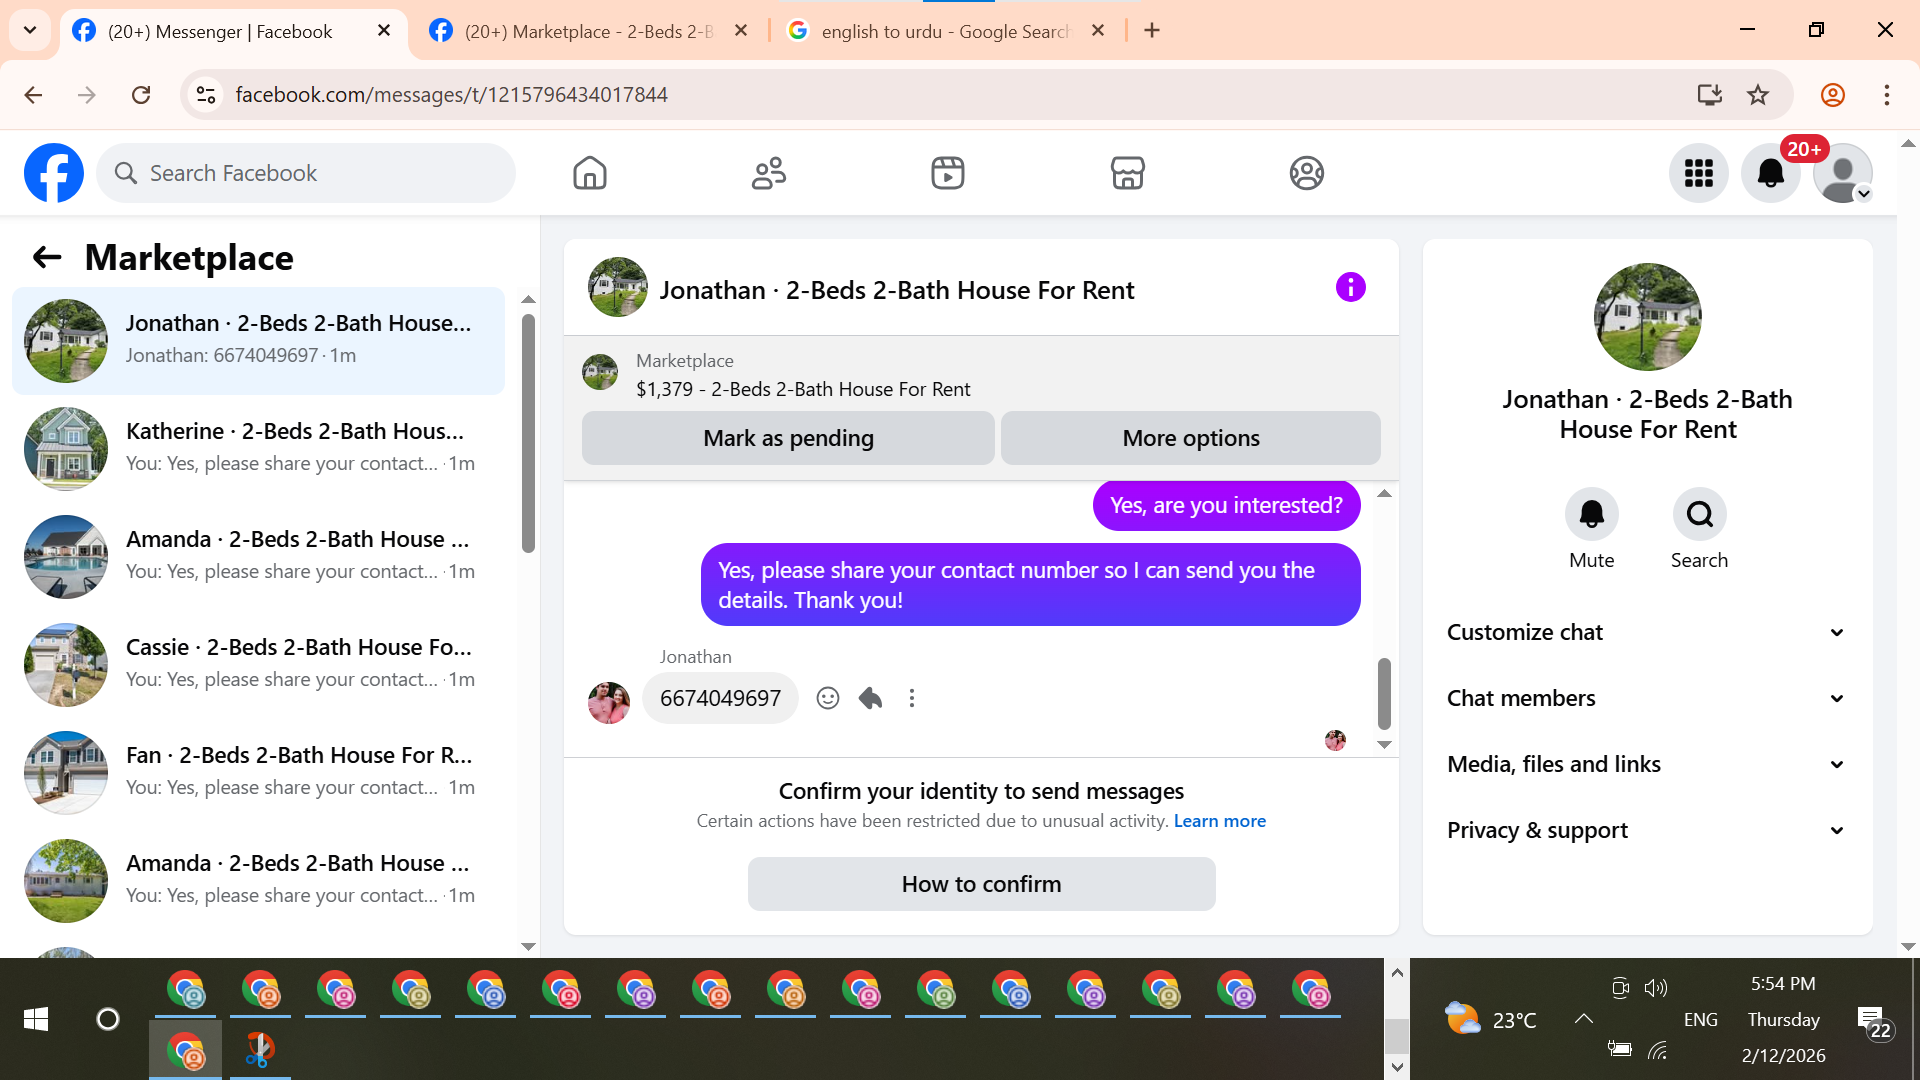Open the Friends icon in the top navigation
Image resolution: width=1920 pixels, height=1080 pixels.
(769, 173)
